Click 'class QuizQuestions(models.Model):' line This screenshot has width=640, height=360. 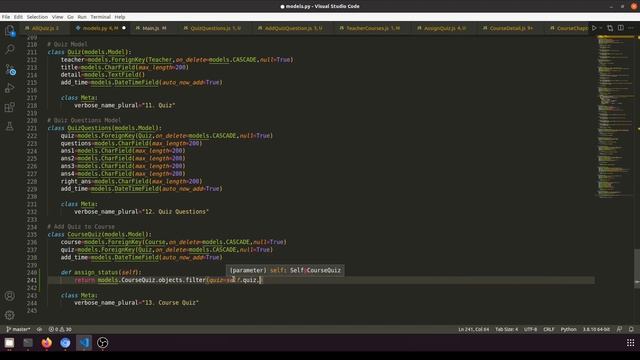[x=104, y=128]
